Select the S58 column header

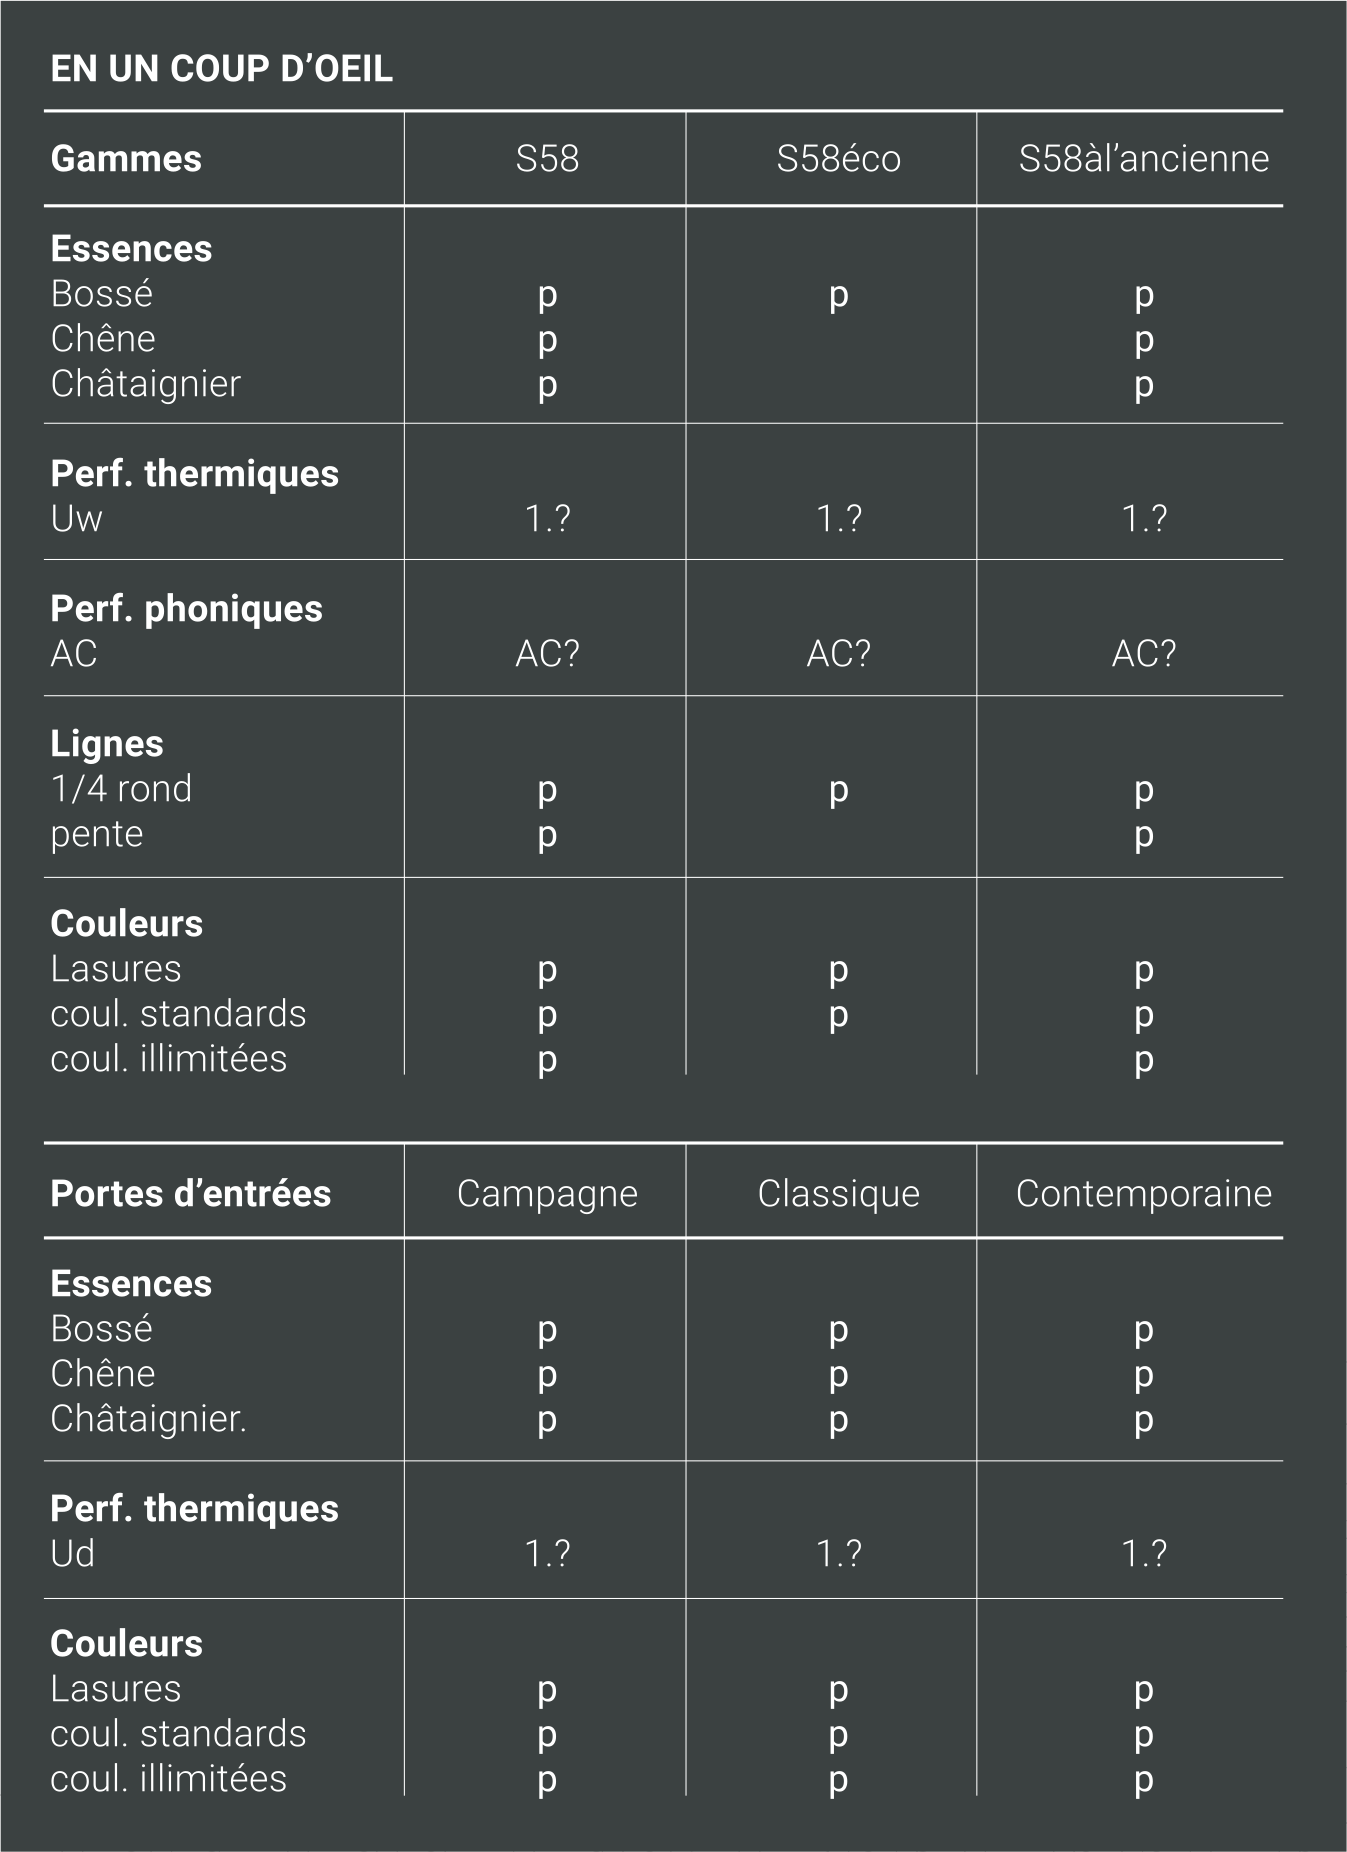pyautogui.click(x=547, y=158)
